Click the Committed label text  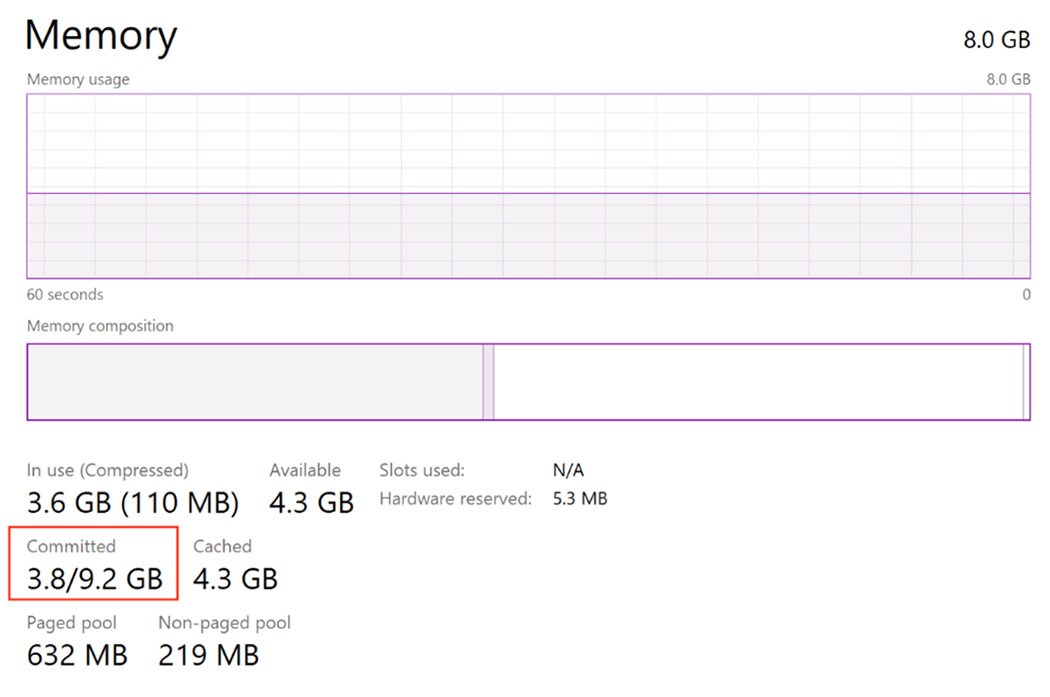(70, 547)
